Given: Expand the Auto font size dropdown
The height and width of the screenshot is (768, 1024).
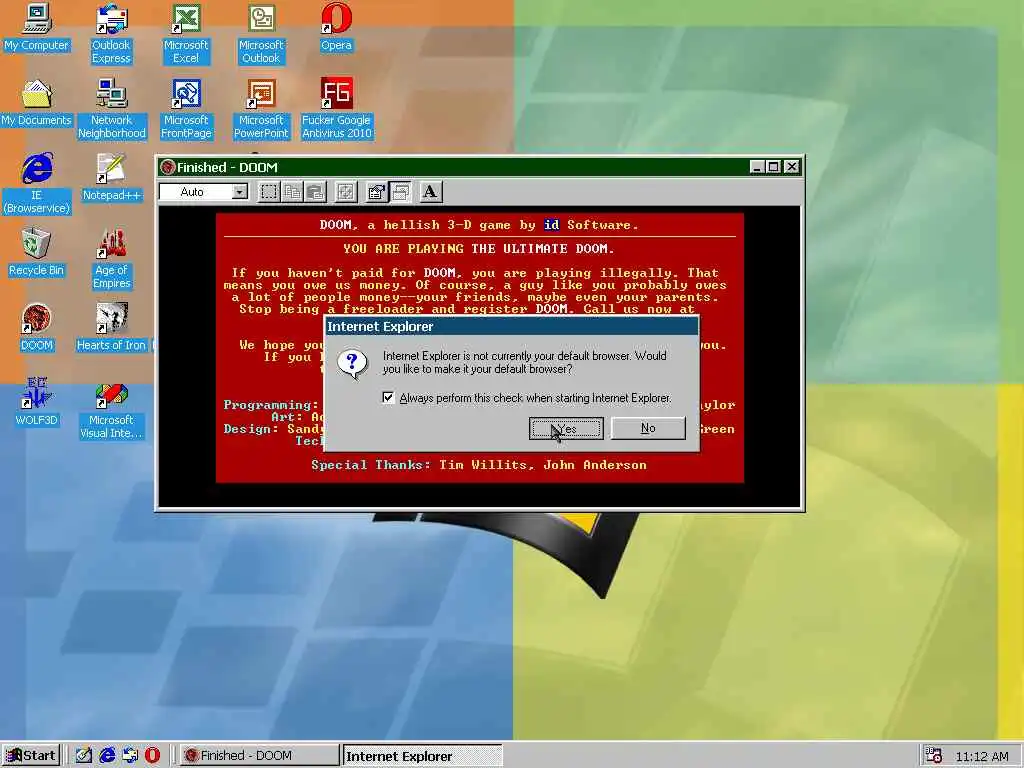Looking at the screenshot, I should [240, 192].
